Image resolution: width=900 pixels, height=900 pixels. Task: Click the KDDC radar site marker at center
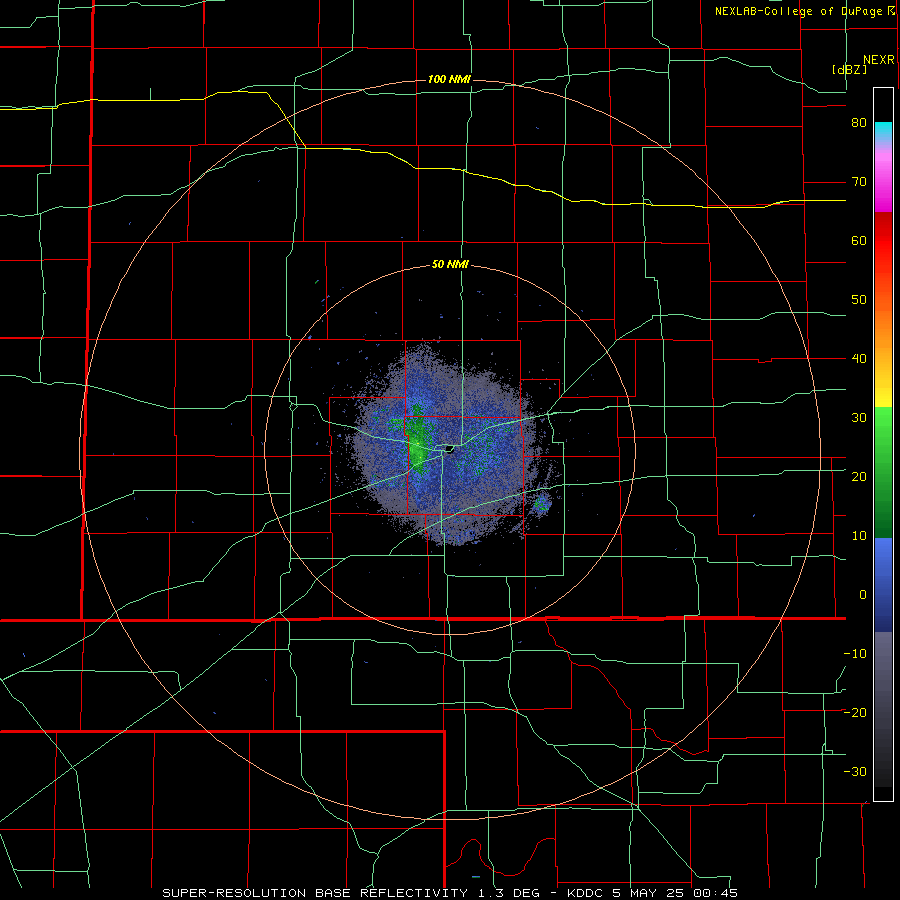449,448
